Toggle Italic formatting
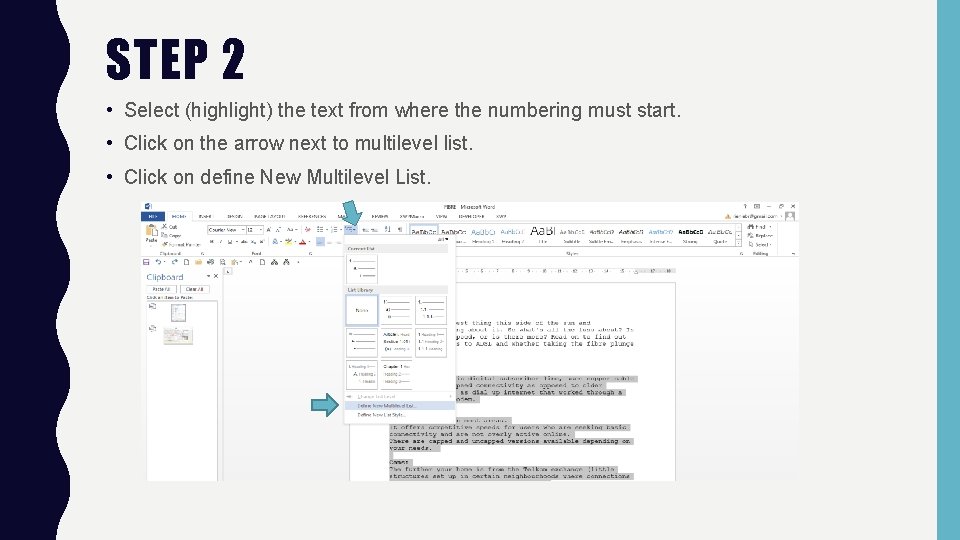 click(x=220, y=241)
